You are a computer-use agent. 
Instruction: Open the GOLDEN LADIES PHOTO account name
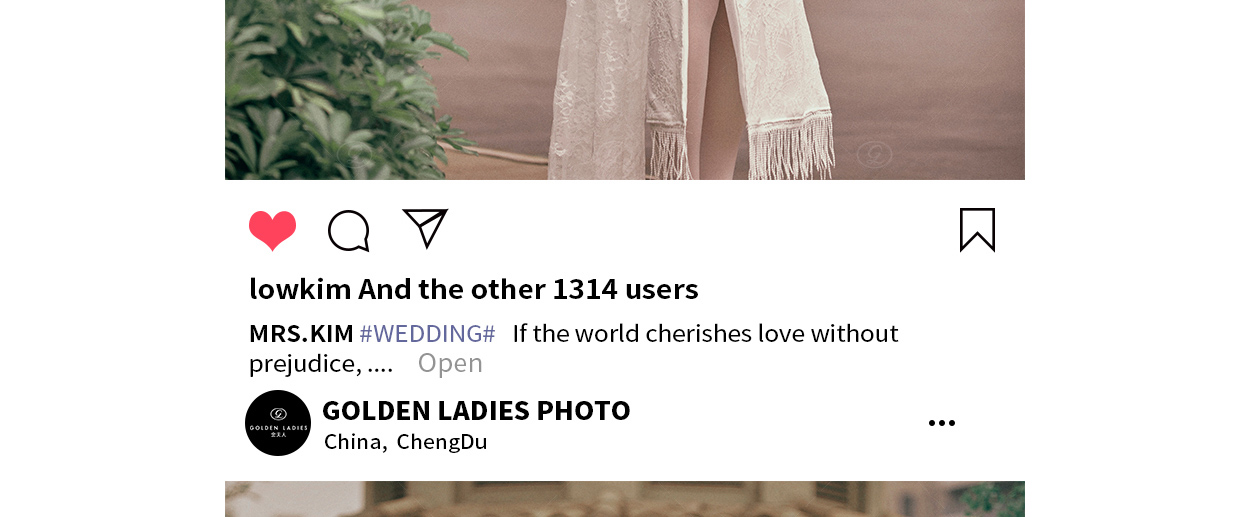[476, 410]
